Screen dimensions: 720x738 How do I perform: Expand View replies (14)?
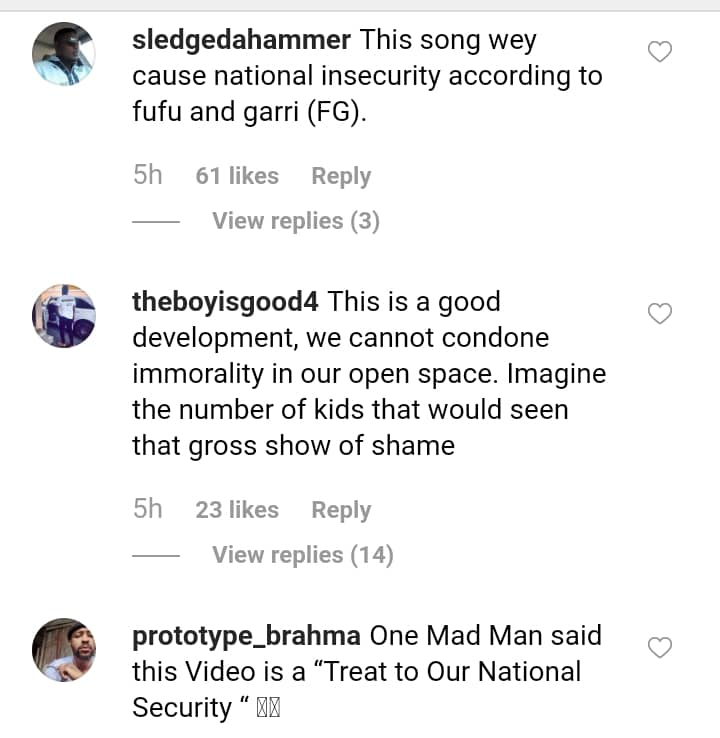[302, 555]
